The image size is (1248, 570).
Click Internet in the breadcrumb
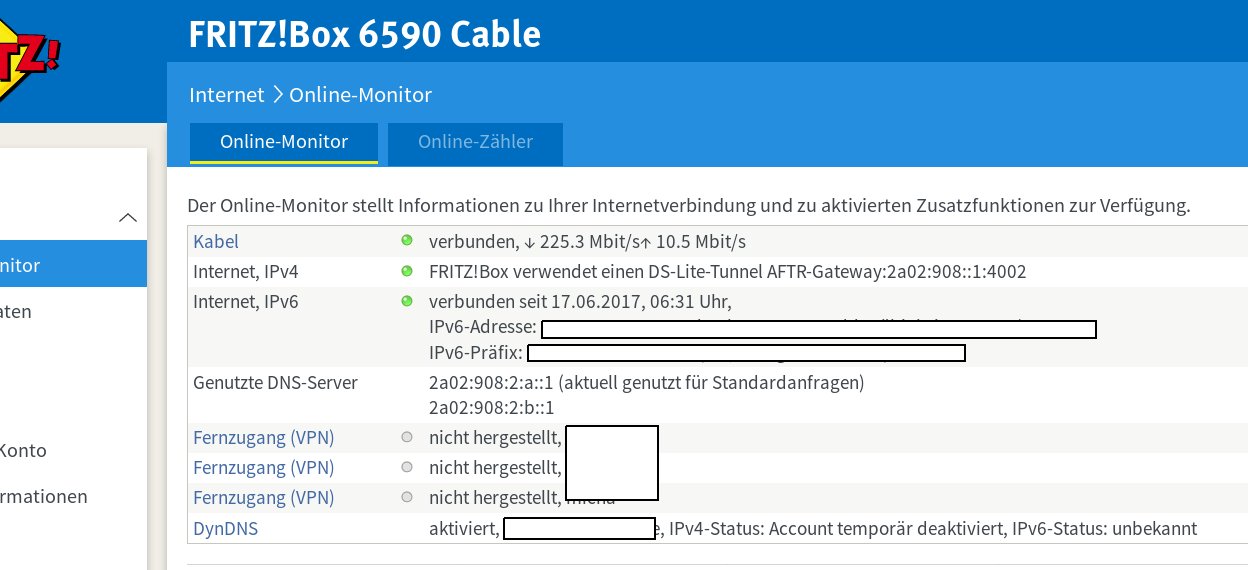[226, 95]
